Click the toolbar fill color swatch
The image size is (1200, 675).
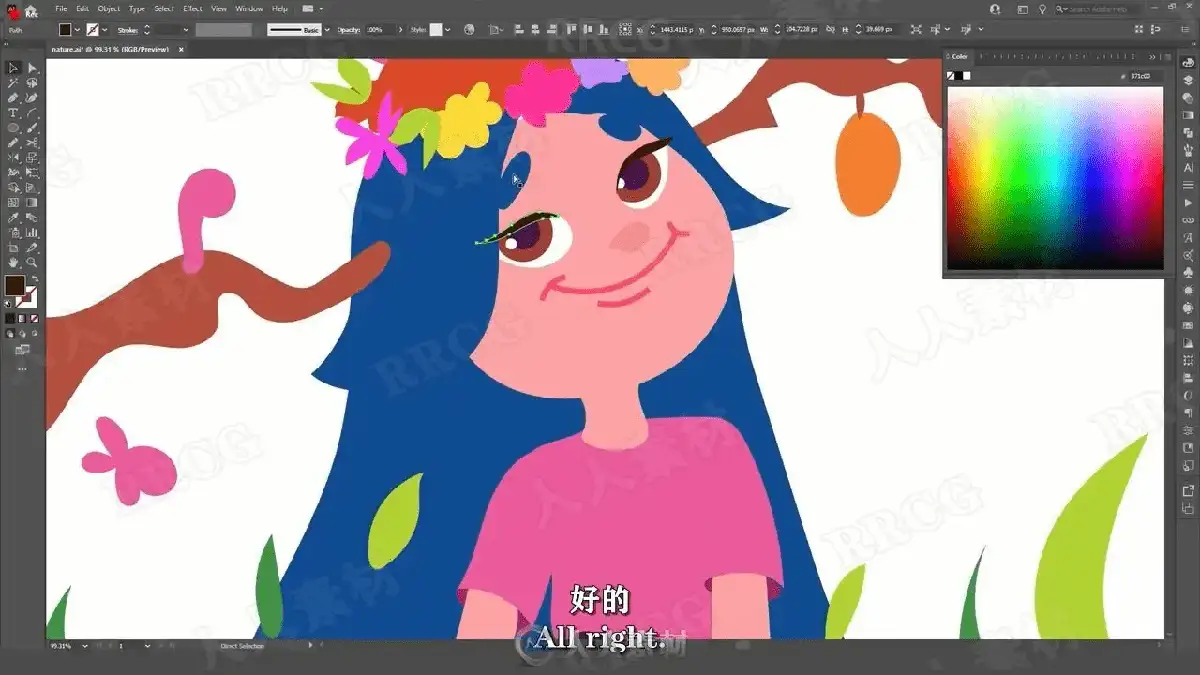(14, 286)
